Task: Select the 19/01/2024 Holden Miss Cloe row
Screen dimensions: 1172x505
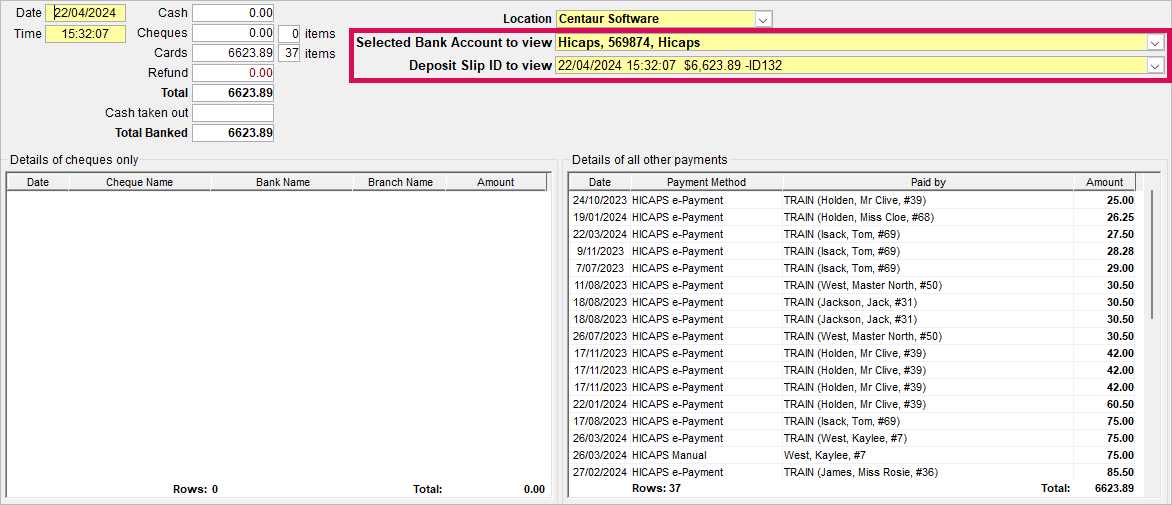Action: [852, 217]
